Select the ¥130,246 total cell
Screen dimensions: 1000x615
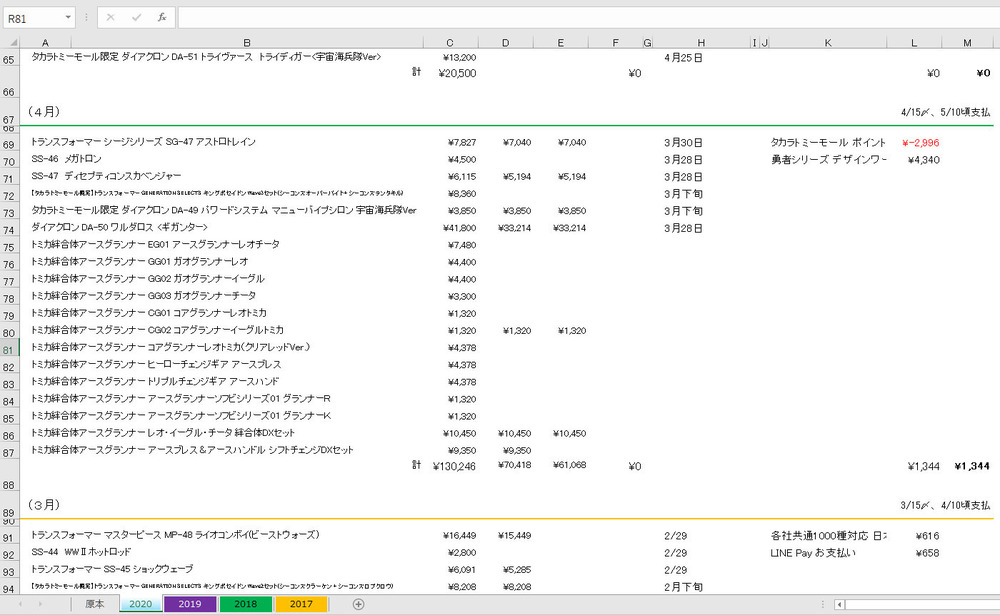[453, 466]
